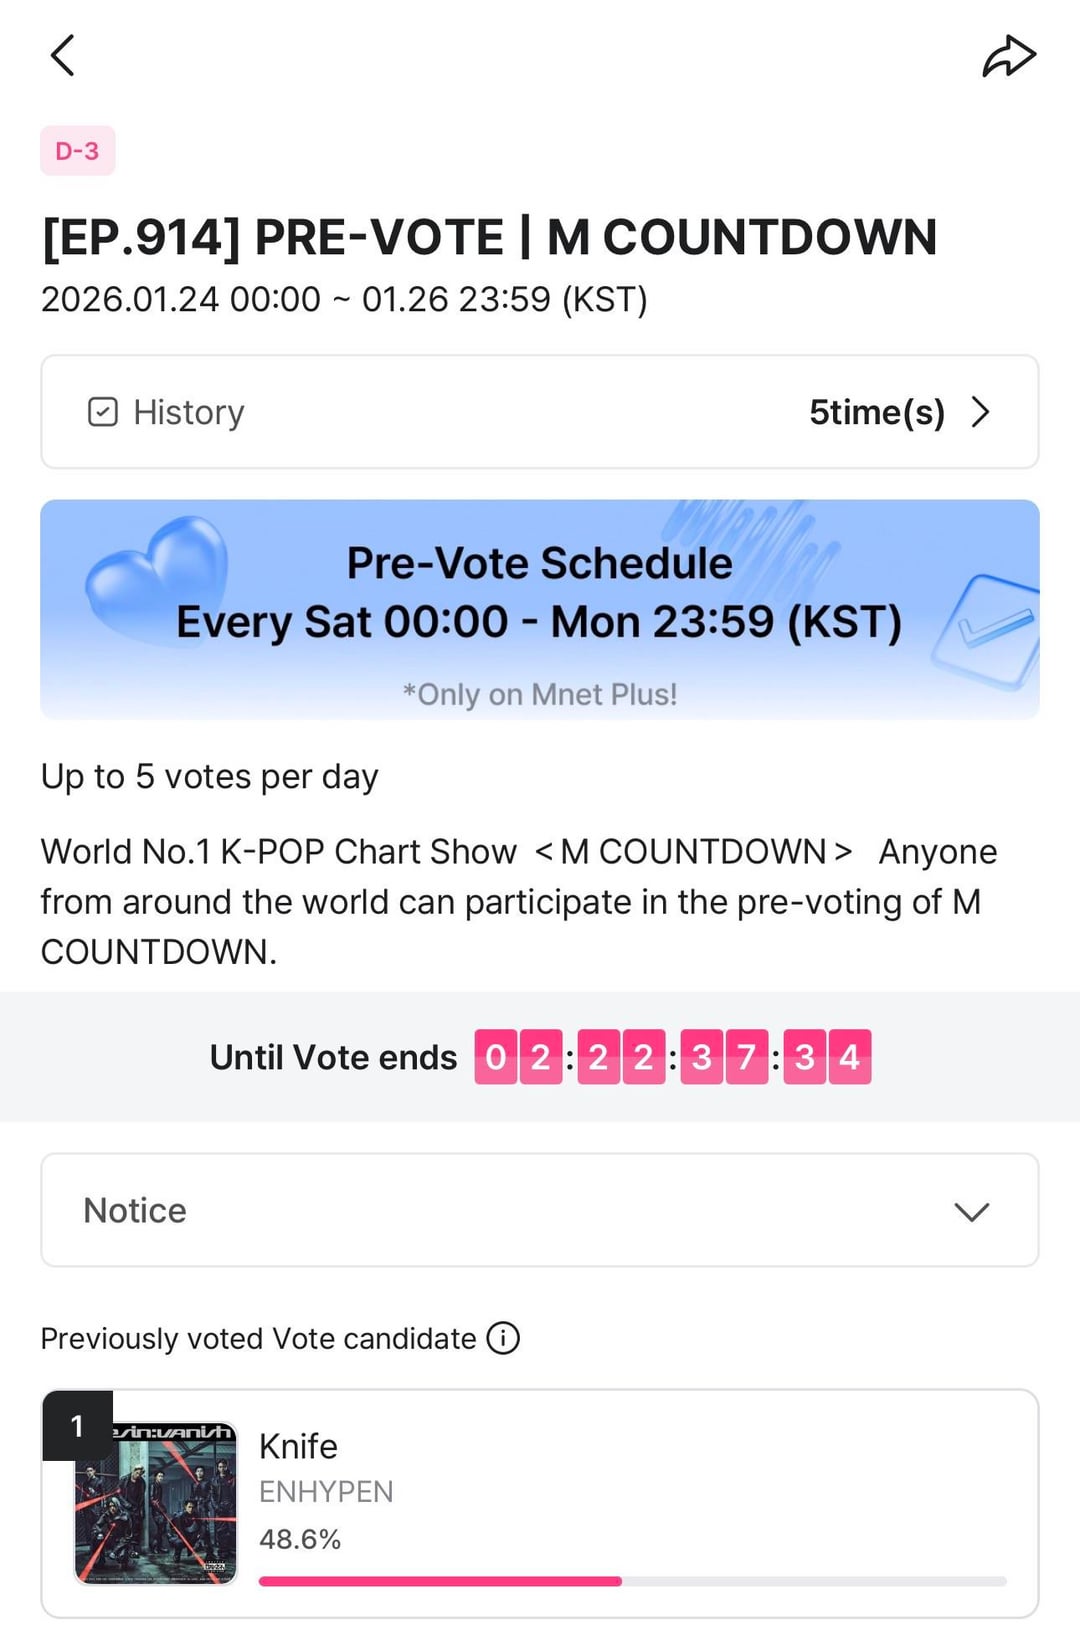This screenshot has height=1635, width=1080.
Task: Go back with the top-left arrow
Action: pyautogui.click(x=63, y=55)
